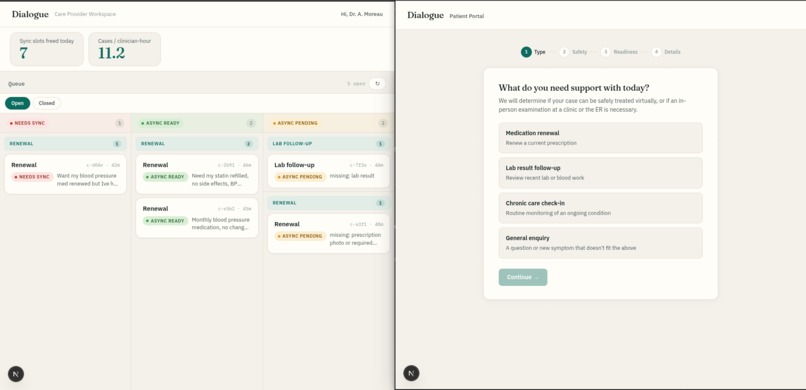Open the statin refill renewal card
The height and width of the screenshot is (390, 806).
(197, 174)
